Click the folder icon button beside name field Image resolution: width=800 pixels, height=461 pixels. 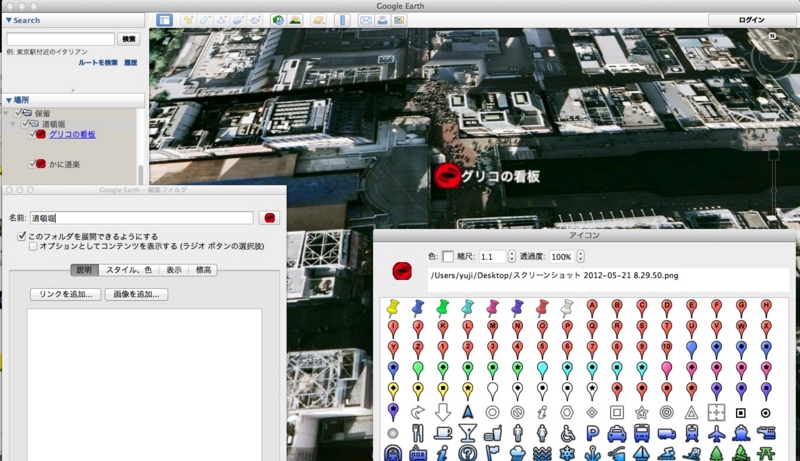(x=269, y=218)
